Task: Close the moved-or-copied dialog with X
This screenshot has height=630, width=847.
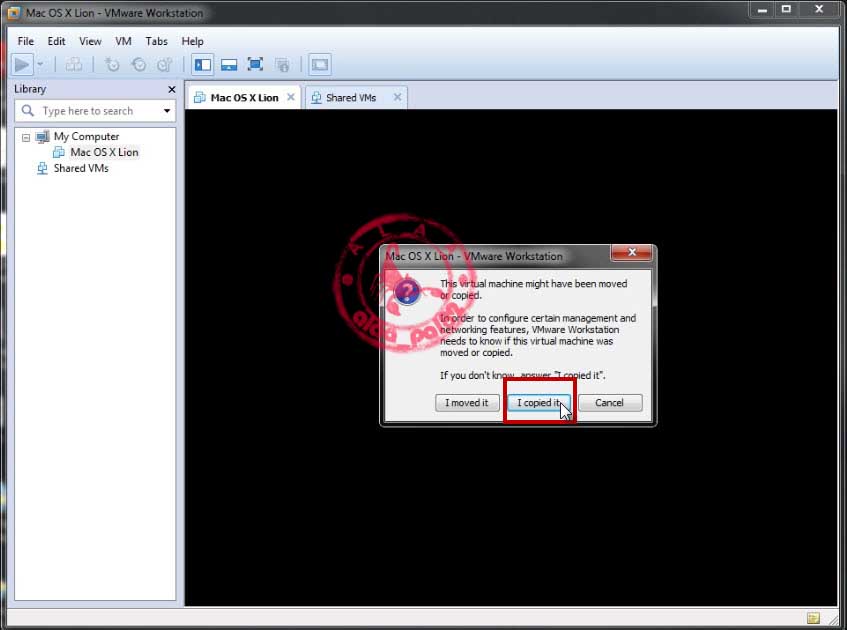Action: (x=631, y=252)
